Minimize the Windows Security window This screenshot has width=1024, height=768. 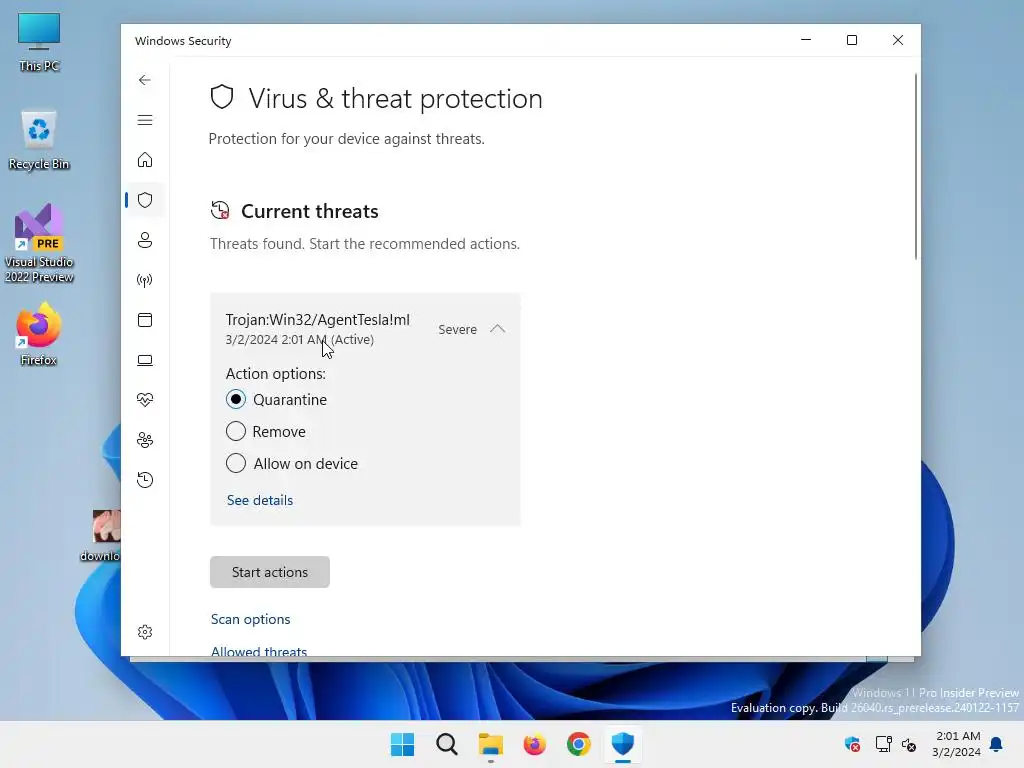[806, 40]
